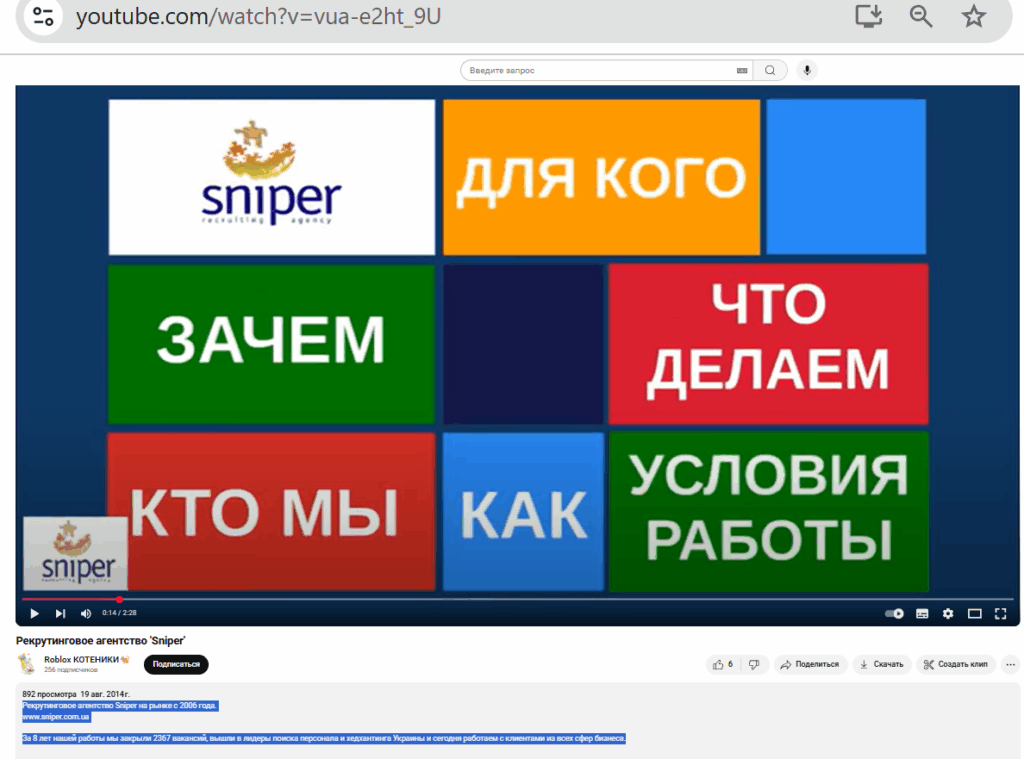Skip to the next video

tap(60, 613)
